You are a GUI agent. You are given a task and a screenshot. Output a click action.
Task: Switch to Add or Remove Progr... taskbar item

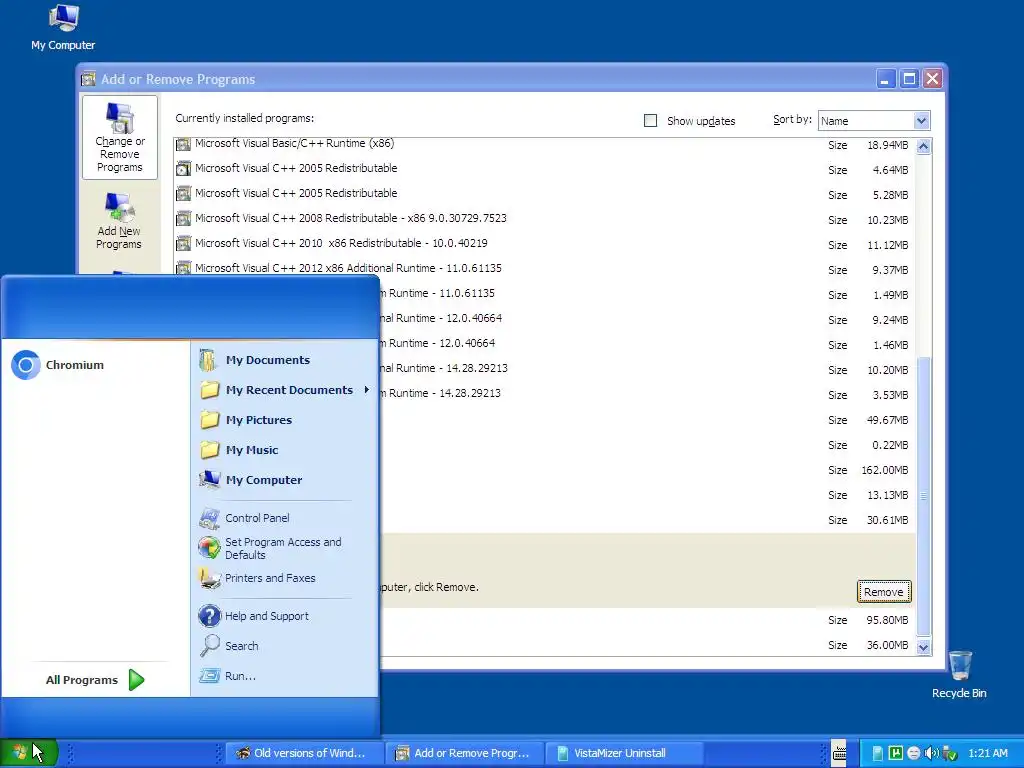(464, 753)
